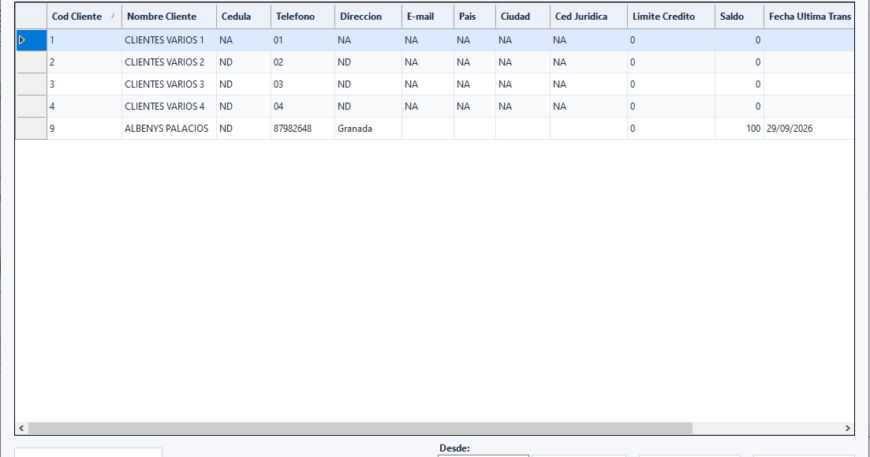The image size is (870, 457).
Task: Select row indicator arrow of CLIENTES VARIOS 1
Action: (x=22, y=40)
